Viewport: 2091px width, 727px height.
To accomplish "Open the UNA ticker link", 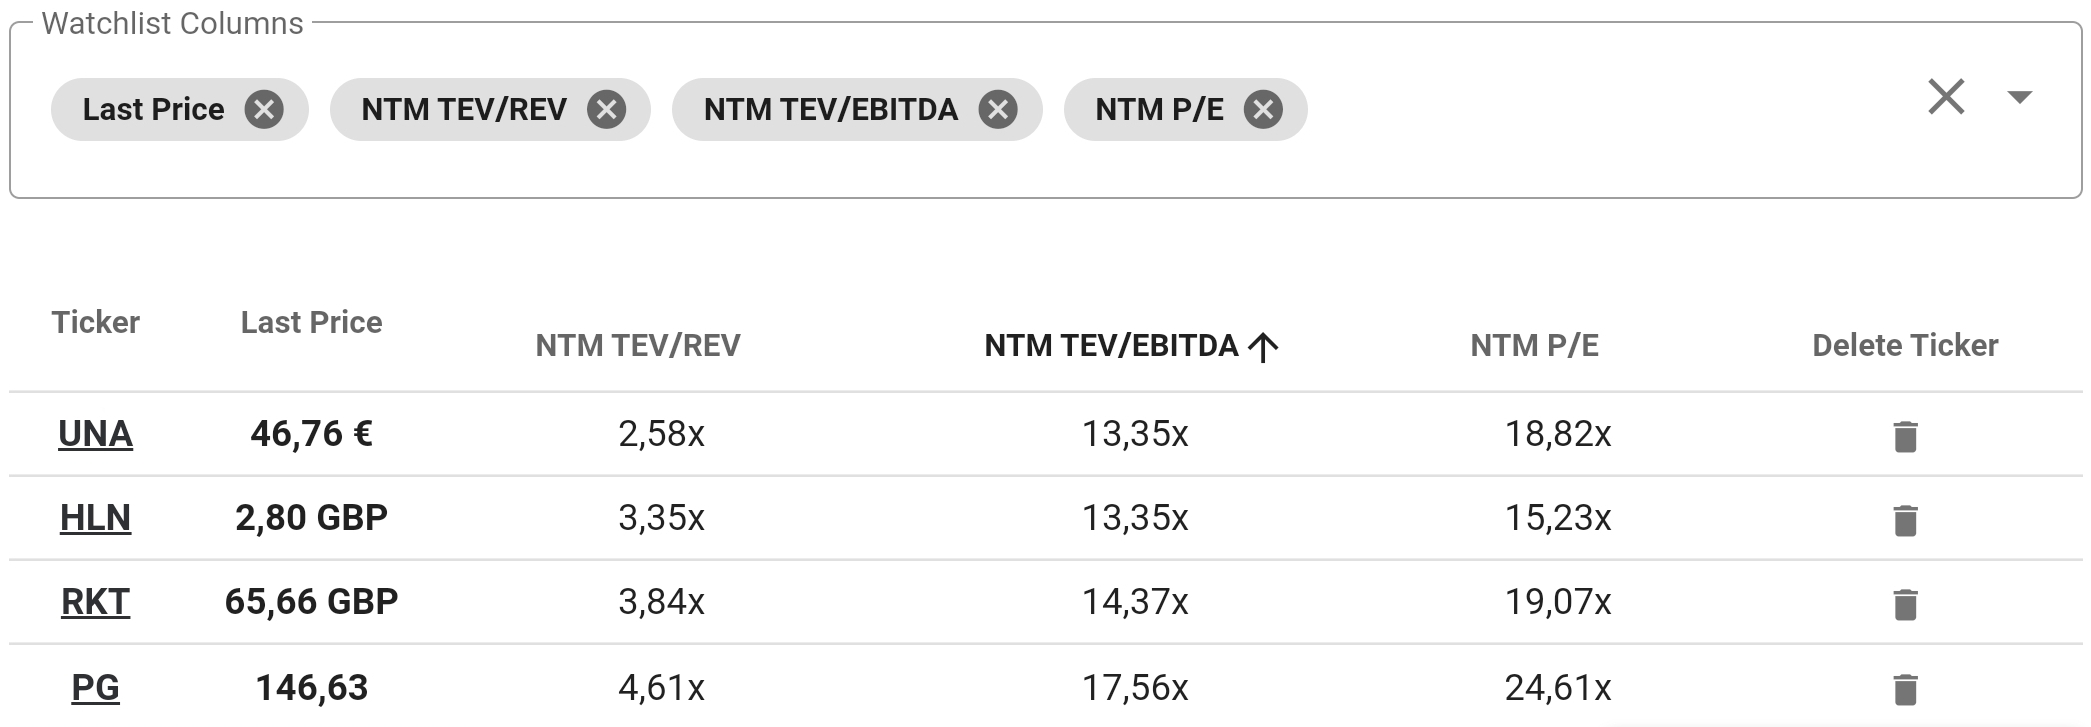I will pos(95,433).
